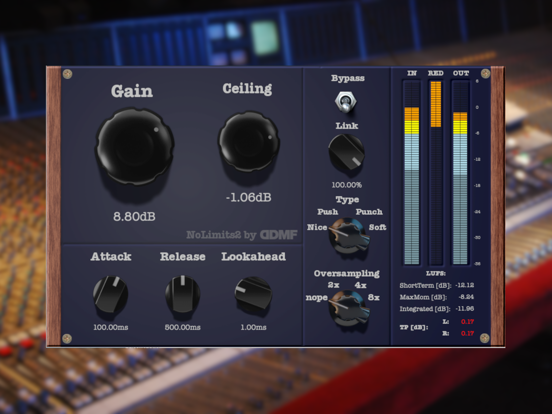Click the Attack knob
The image size is (552, 414).
pos(111,294)
